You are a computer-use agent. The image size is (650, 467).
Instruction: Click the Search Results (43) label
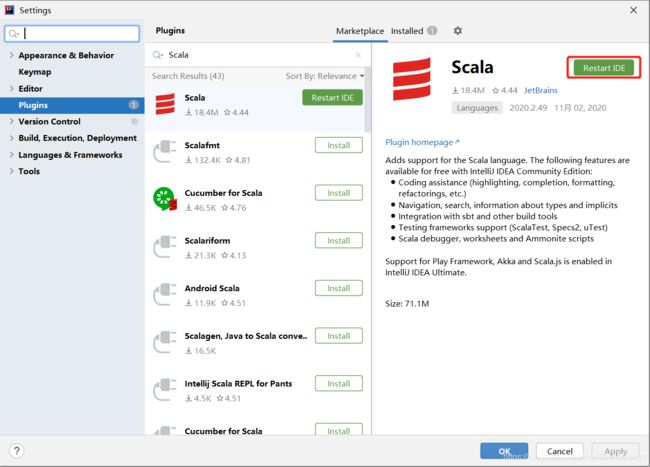(x=188, y=76)
